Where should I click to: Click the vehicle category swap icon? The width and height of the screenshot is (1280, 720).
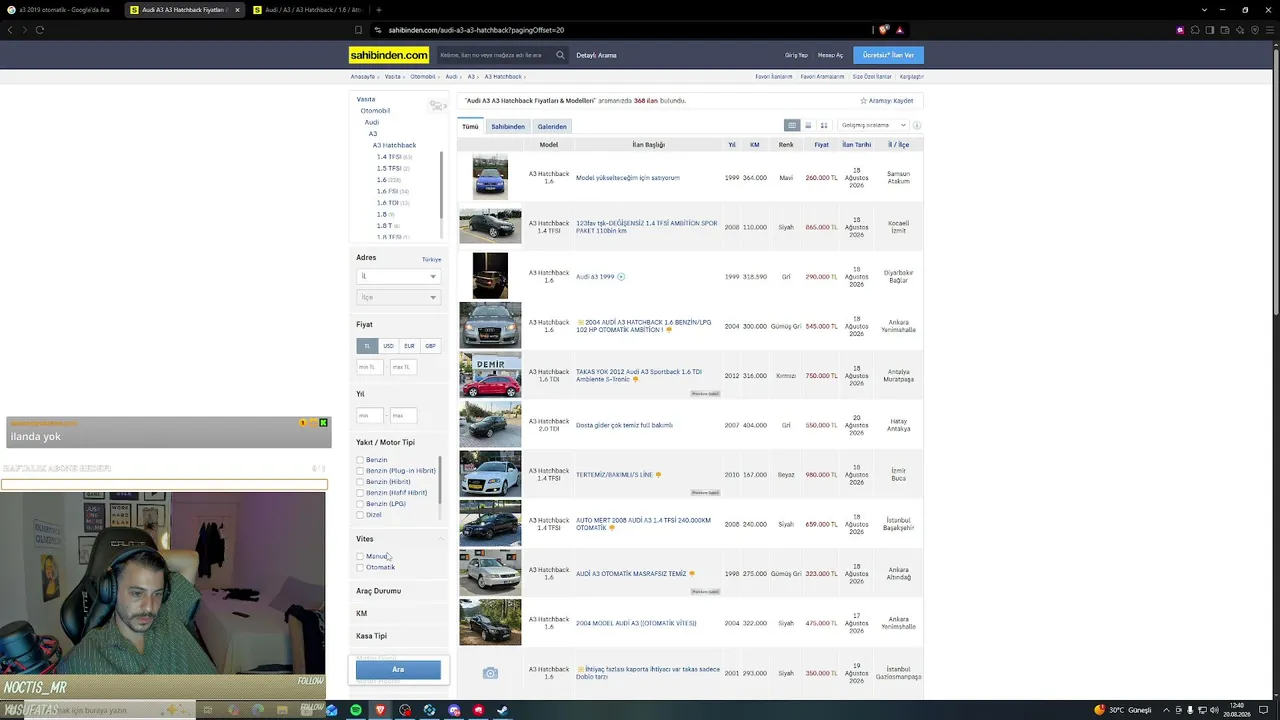[437, 105]
